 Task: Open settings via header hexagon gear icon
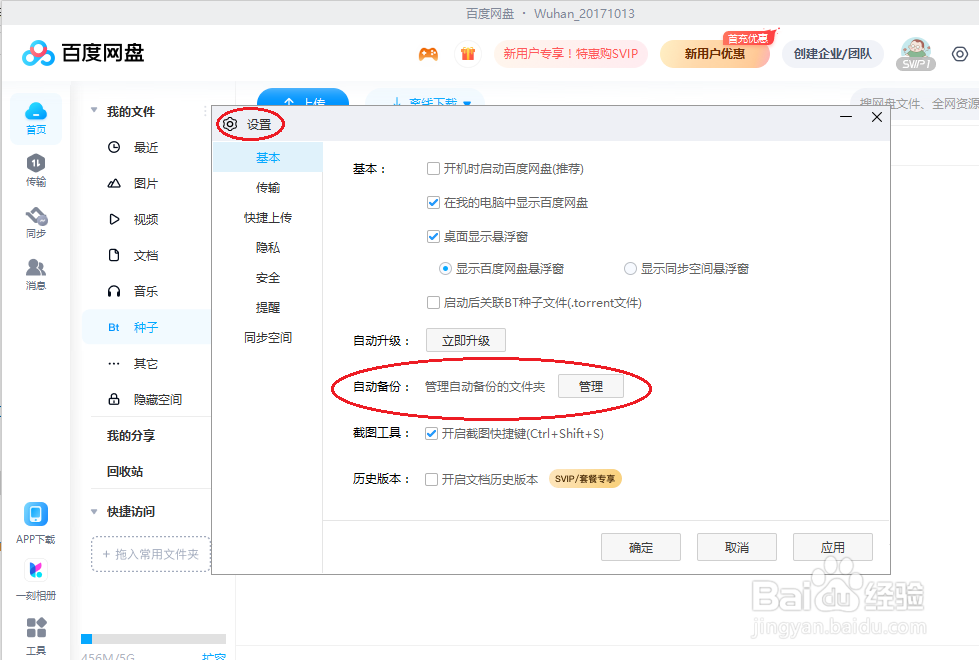pos(960,54)
